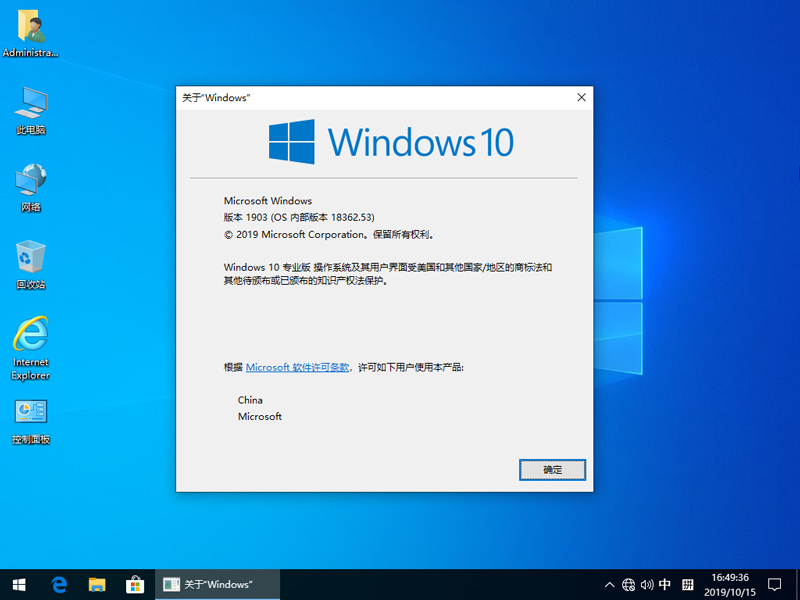Toggle the 中 Chinese input mode indicator
This screenshot has width=800, height=600.
pos(666,584)
